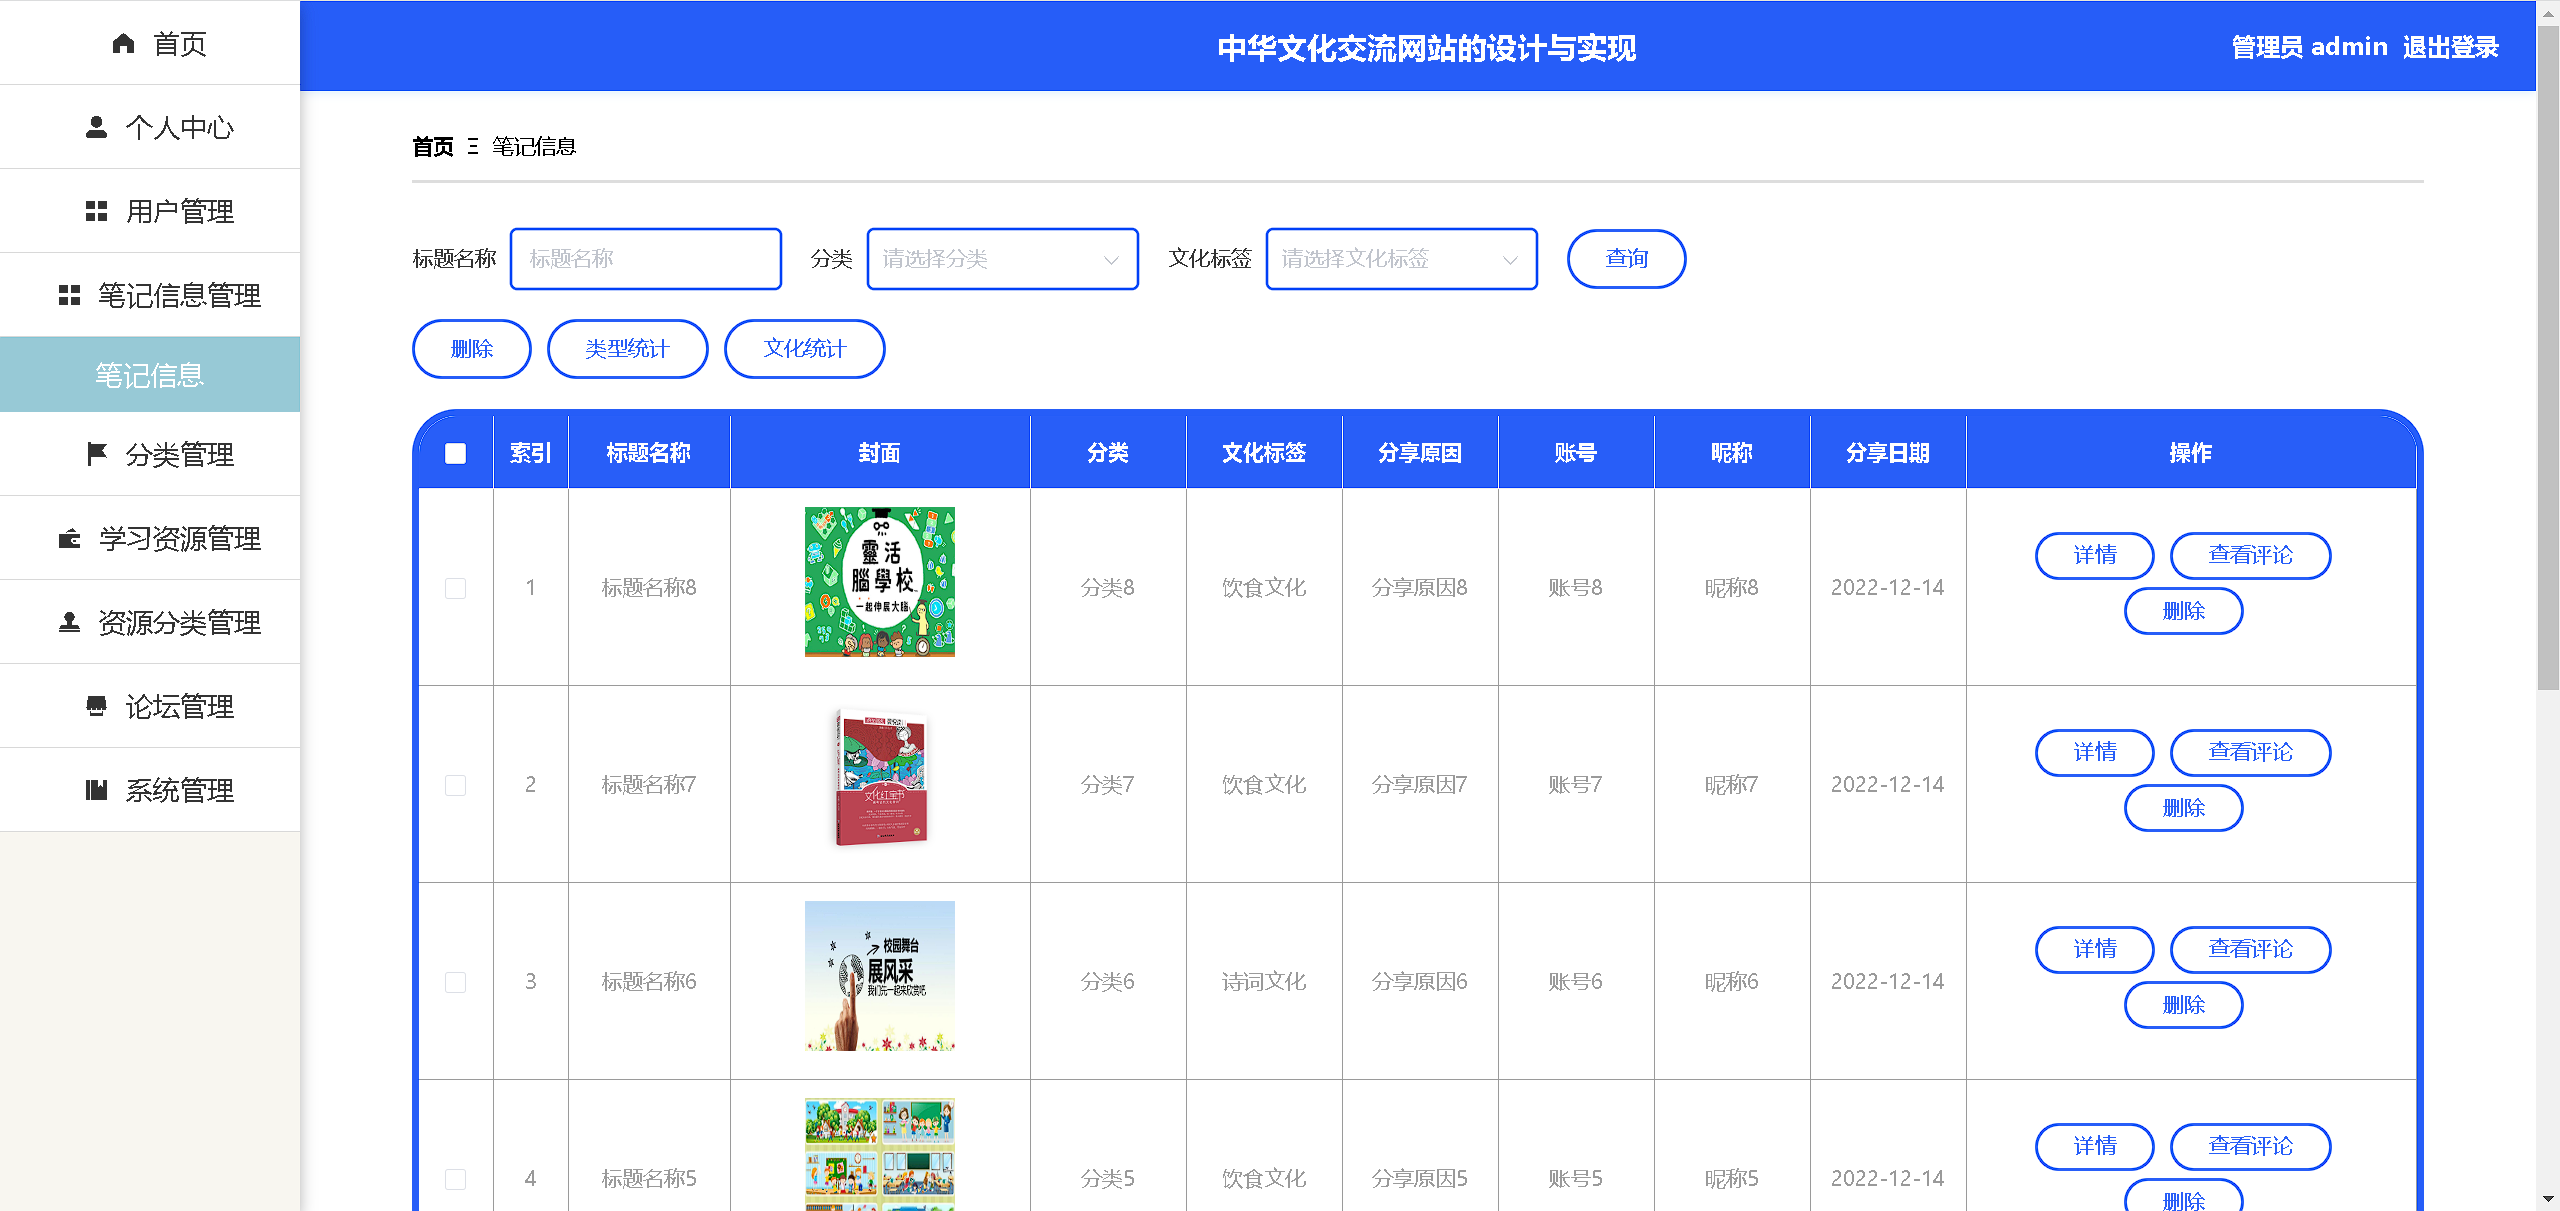Click the home icon in sidebar

pyautogui.click(x=123, y=43)
